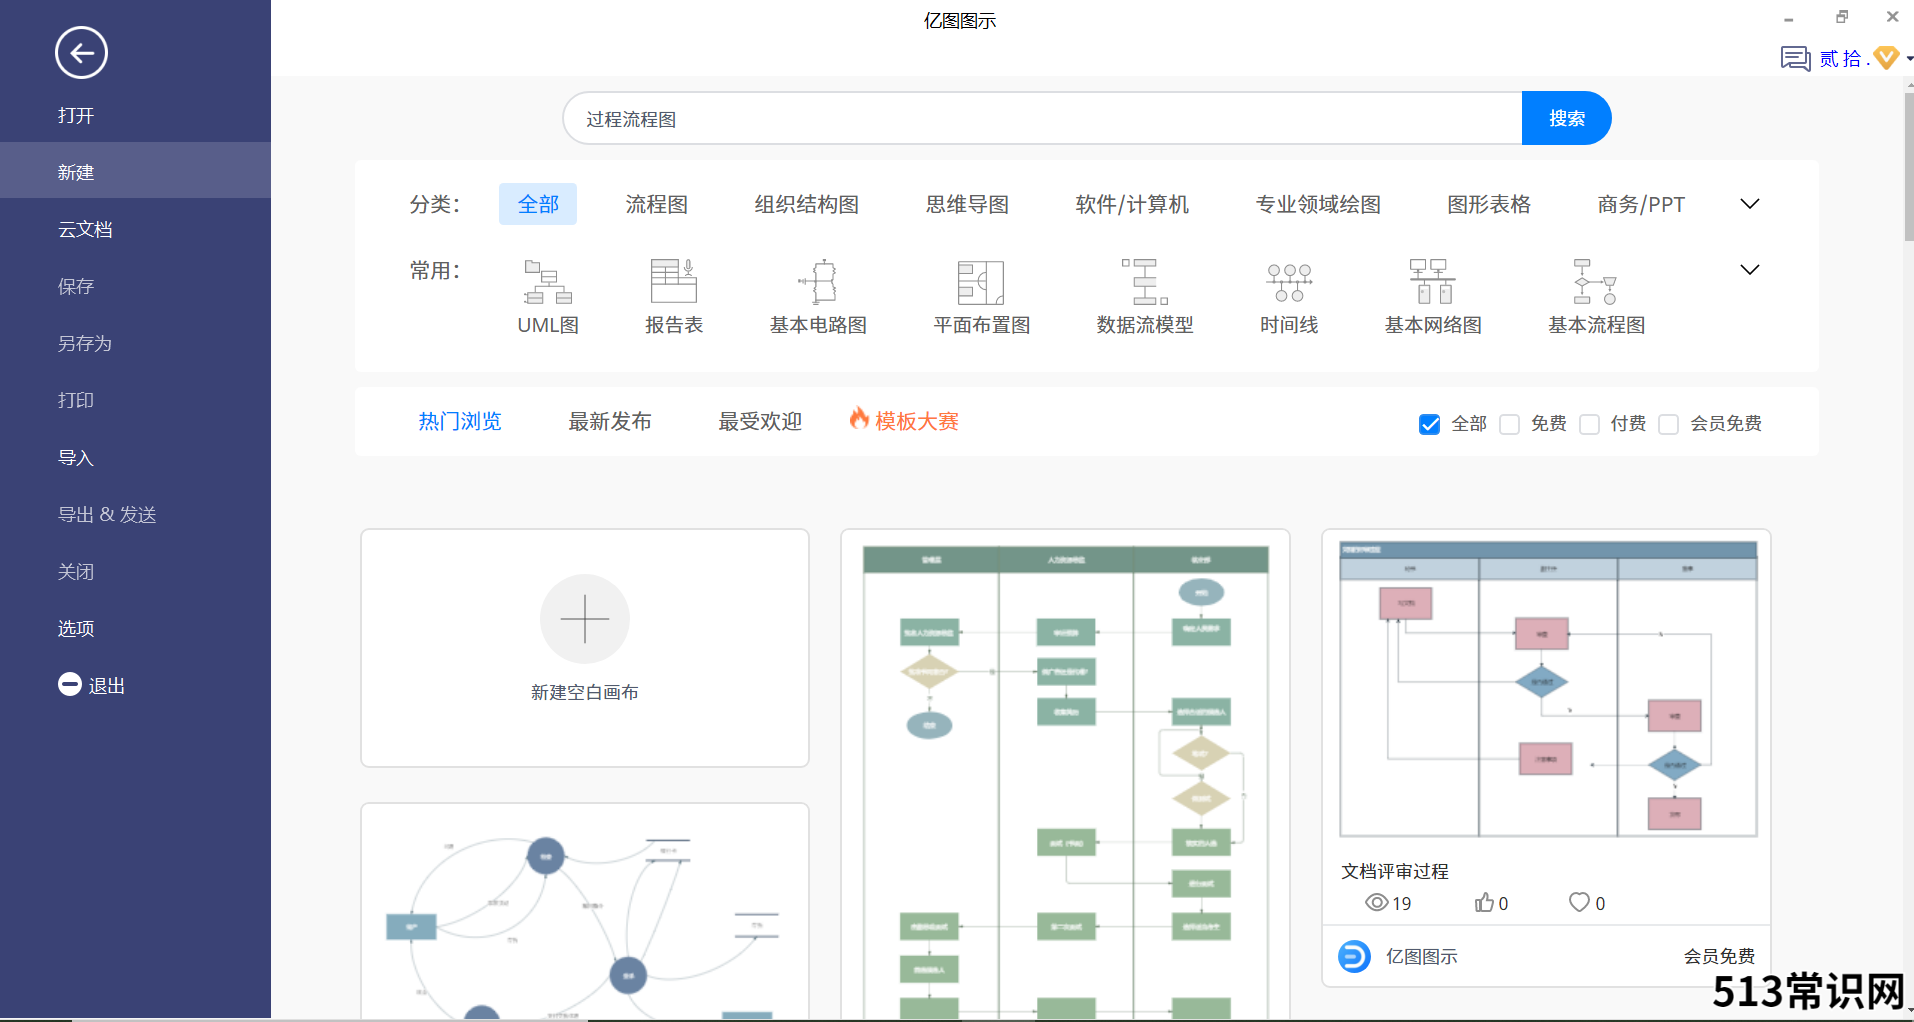Select the 流程图 category tab
Screen dimensions: 1914x1022
[x=657, y=204]
